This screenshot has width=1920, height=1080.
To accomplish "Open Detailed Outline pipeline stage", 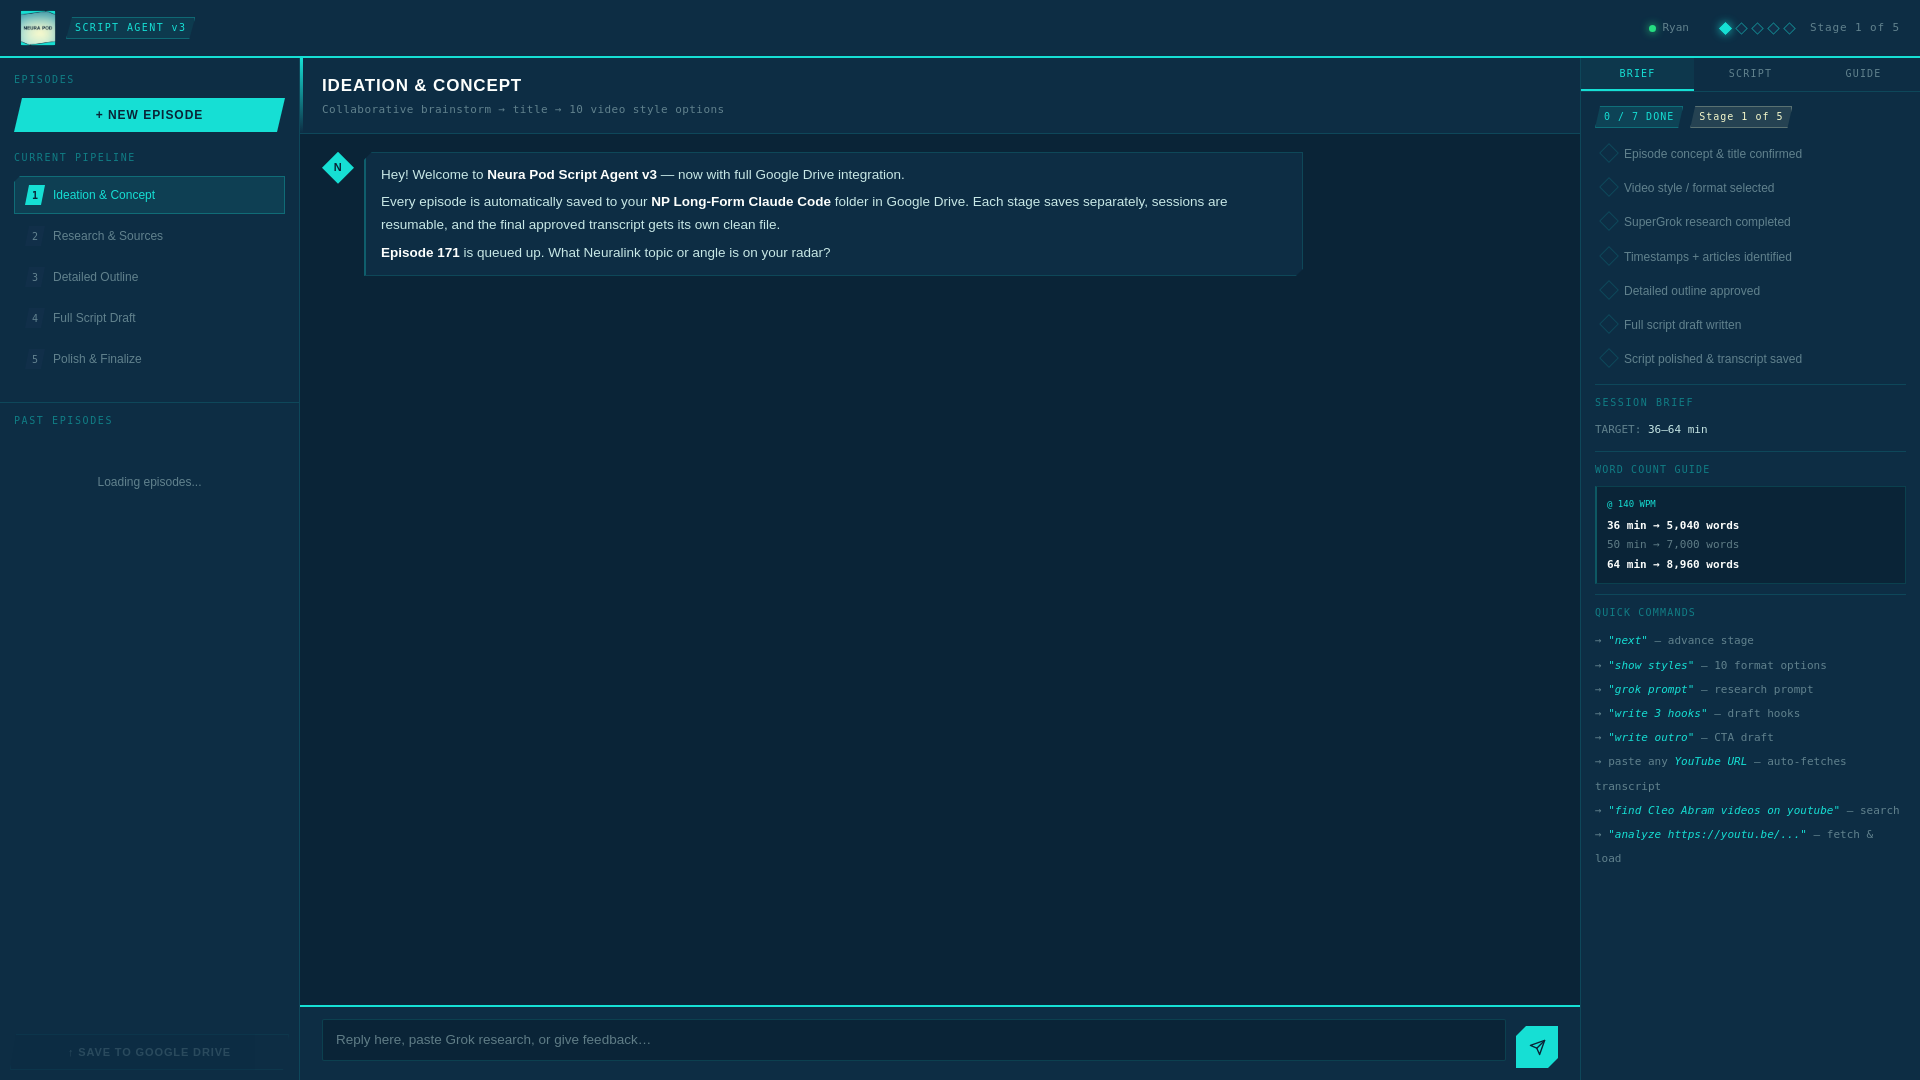I will coord(149,277).
